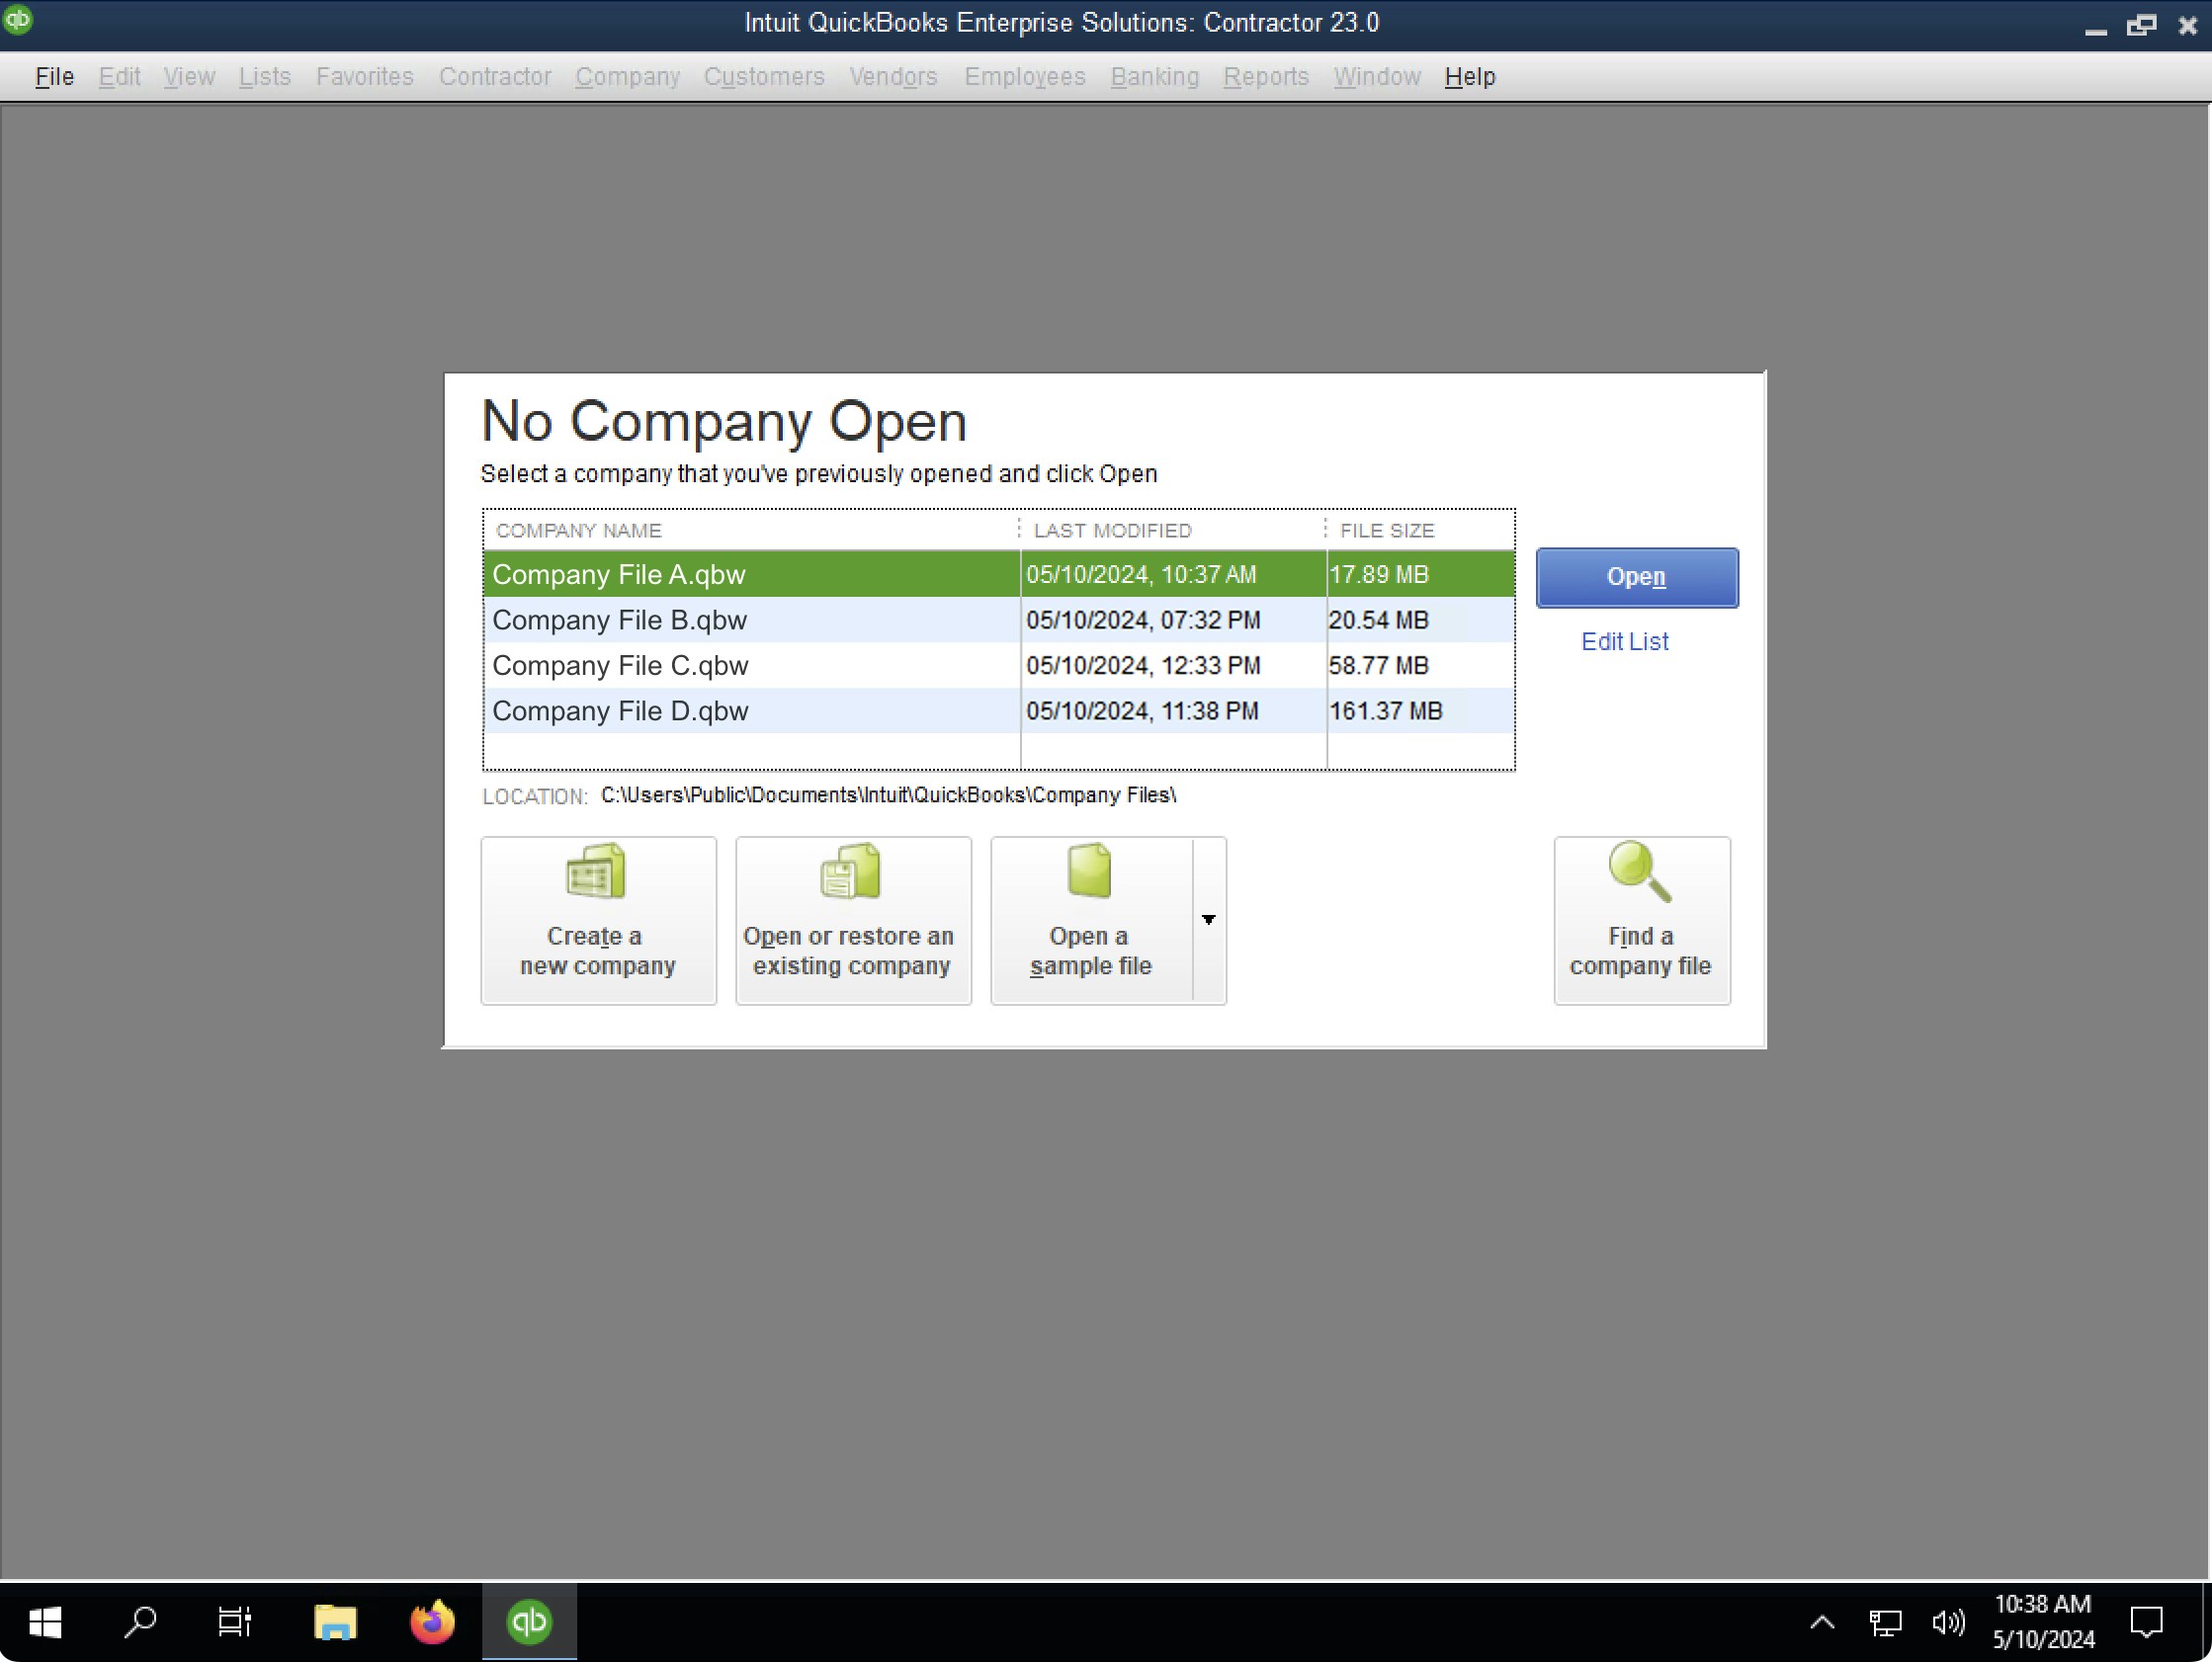Click the FILE SIZE column header
Viewport: 2212px width, 1662px height.
pos(1420,530)
